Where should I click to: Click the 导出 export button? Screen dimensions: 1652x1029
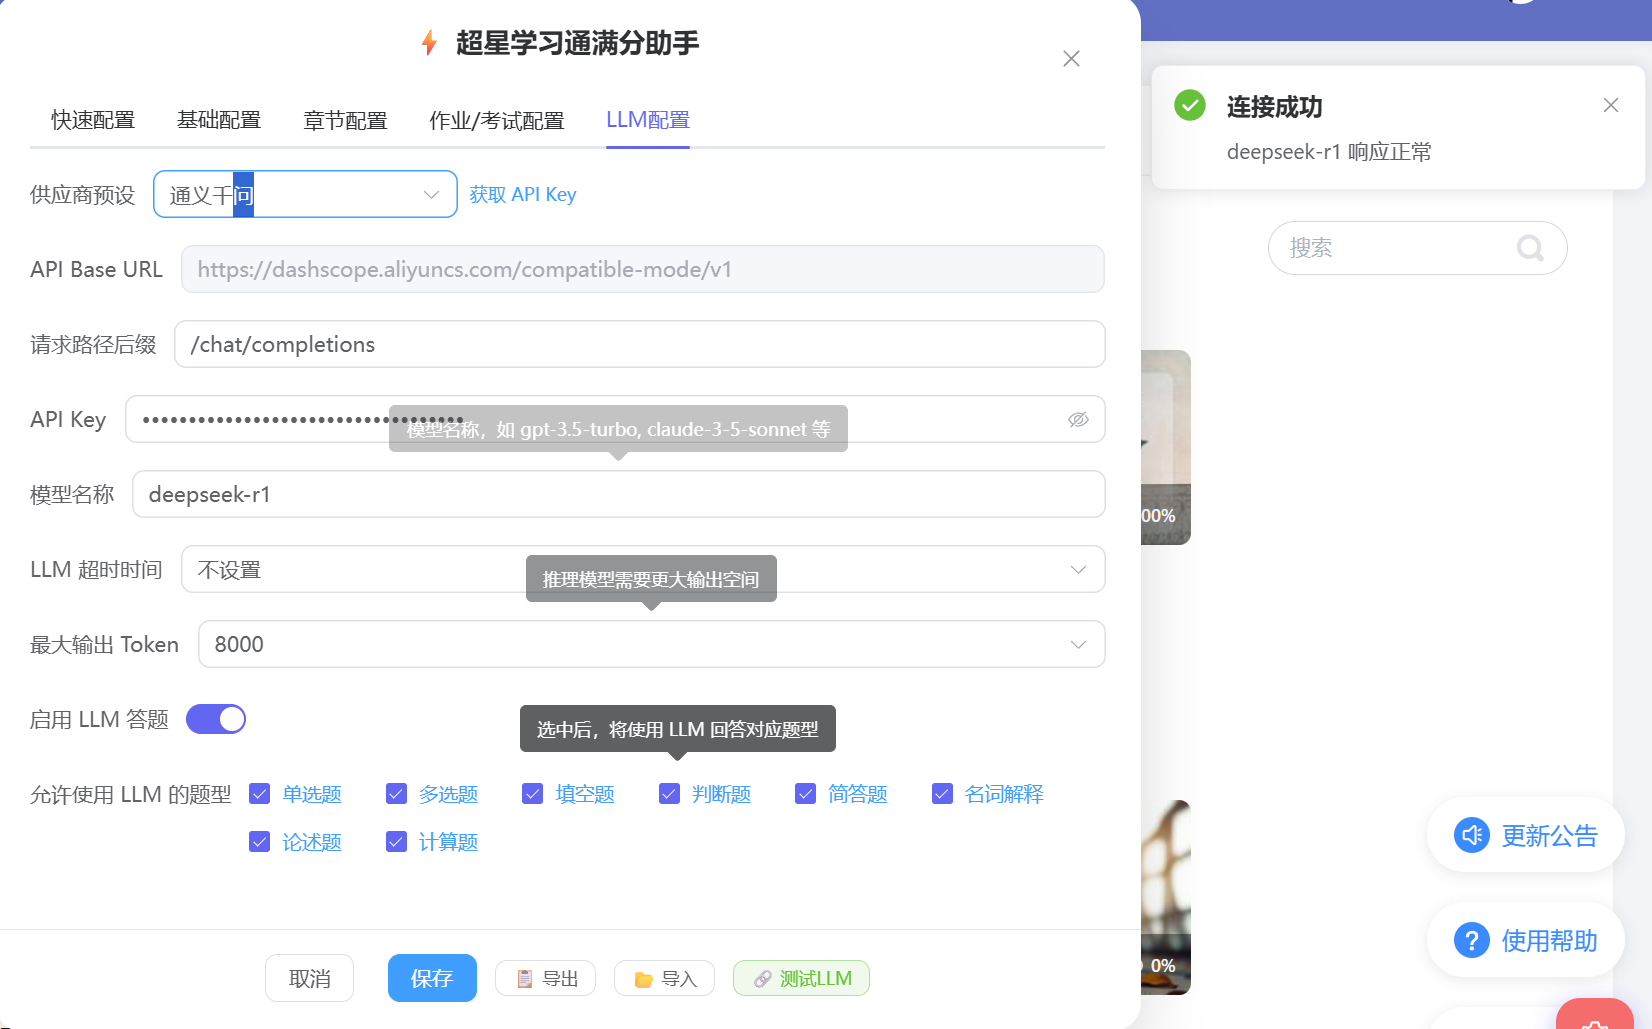pos(545,978)
